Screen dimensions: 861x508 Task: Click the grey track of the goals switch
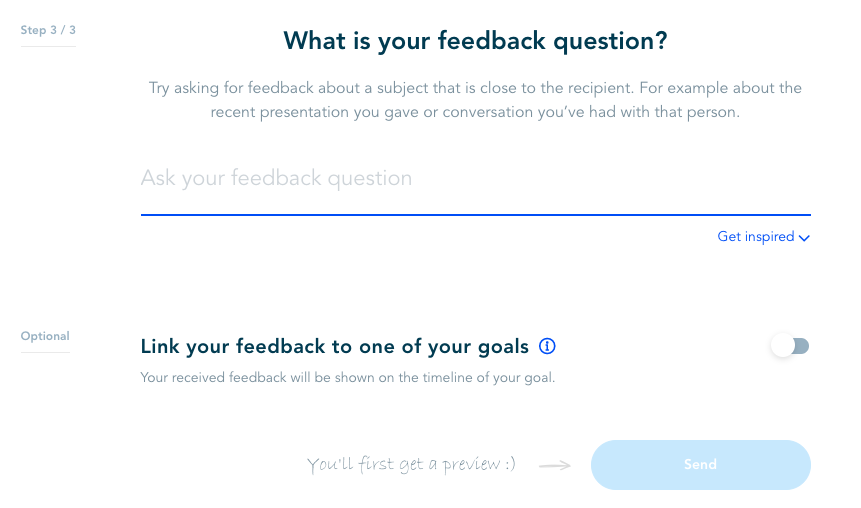point(802,346)
